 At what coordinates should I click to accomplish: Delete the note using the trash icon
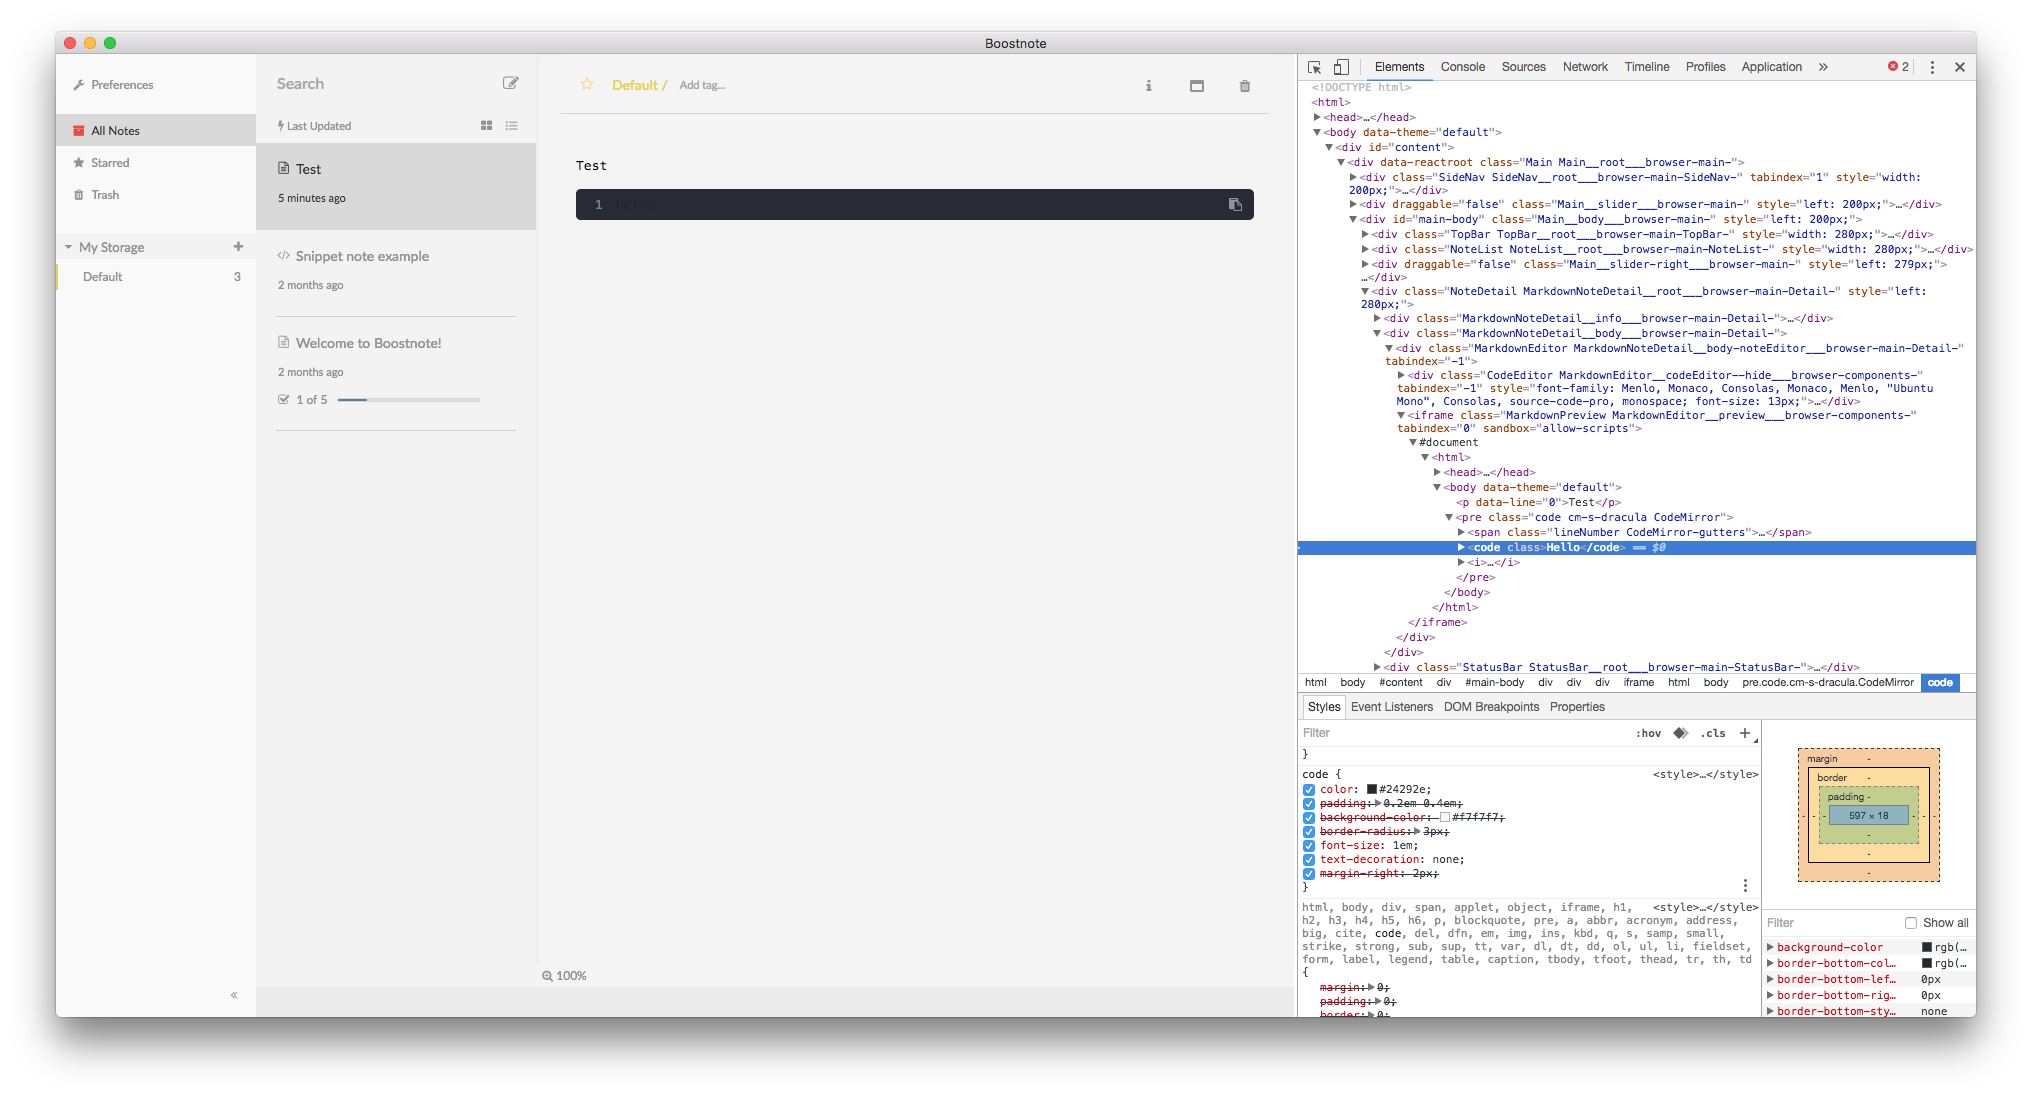coord(1244,86)
